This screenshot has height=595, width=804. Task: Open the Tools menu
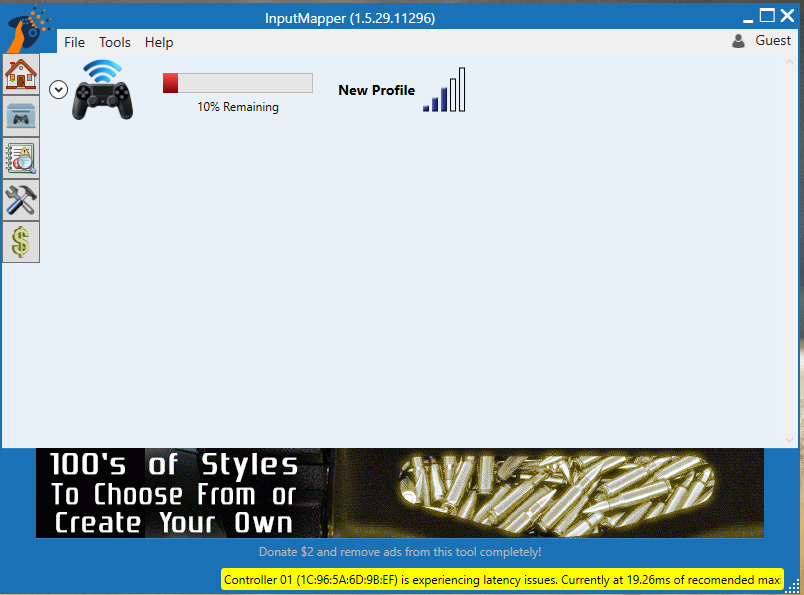point(115,42)
